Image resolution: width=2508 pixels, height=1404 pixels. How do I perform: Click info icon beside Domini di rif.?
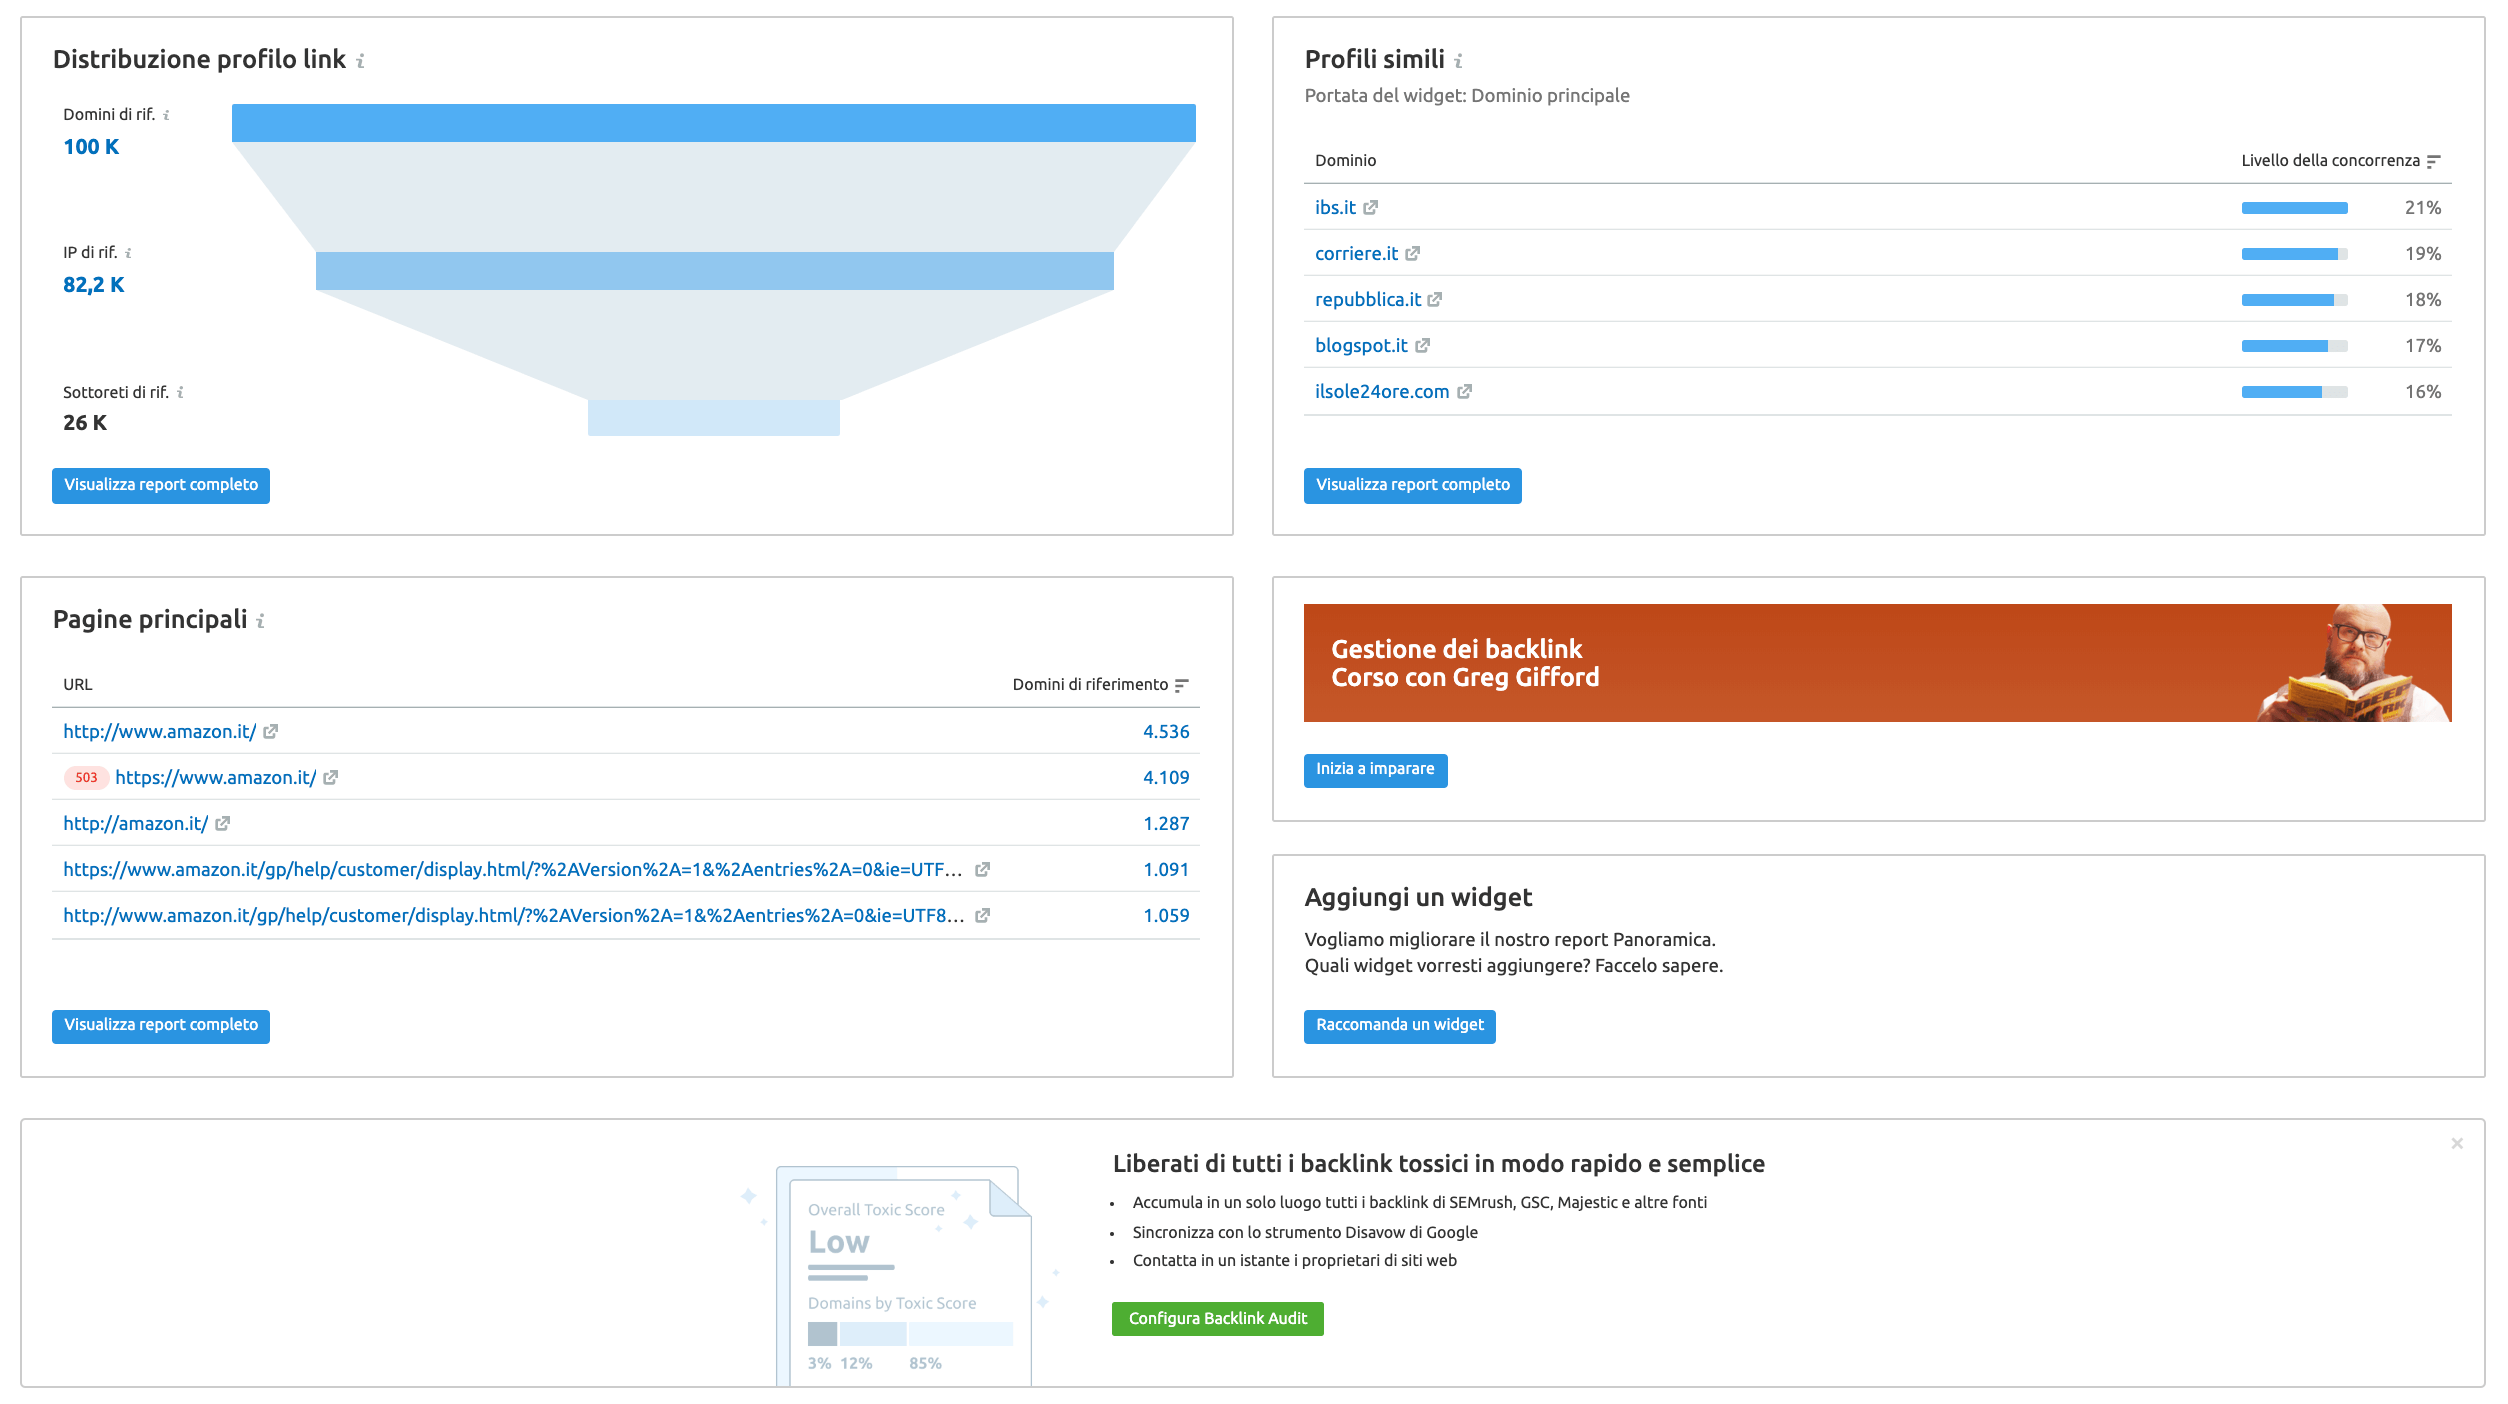pos(166,115)
